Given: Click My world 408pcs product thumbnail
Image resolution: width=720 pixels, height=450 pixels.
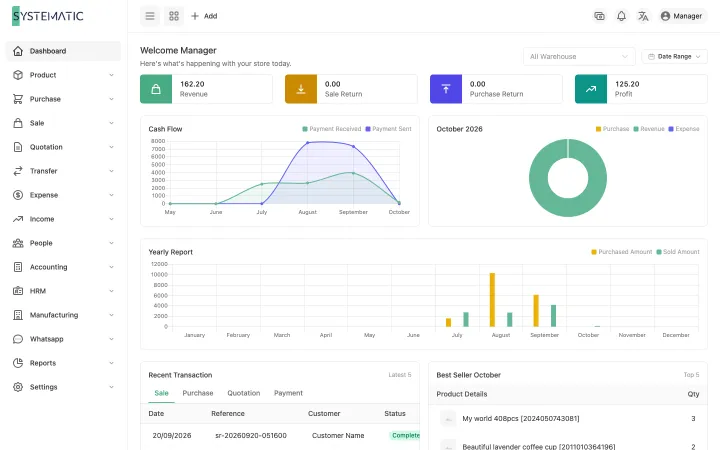Looking at the screenshot, I should pos(448,419).
